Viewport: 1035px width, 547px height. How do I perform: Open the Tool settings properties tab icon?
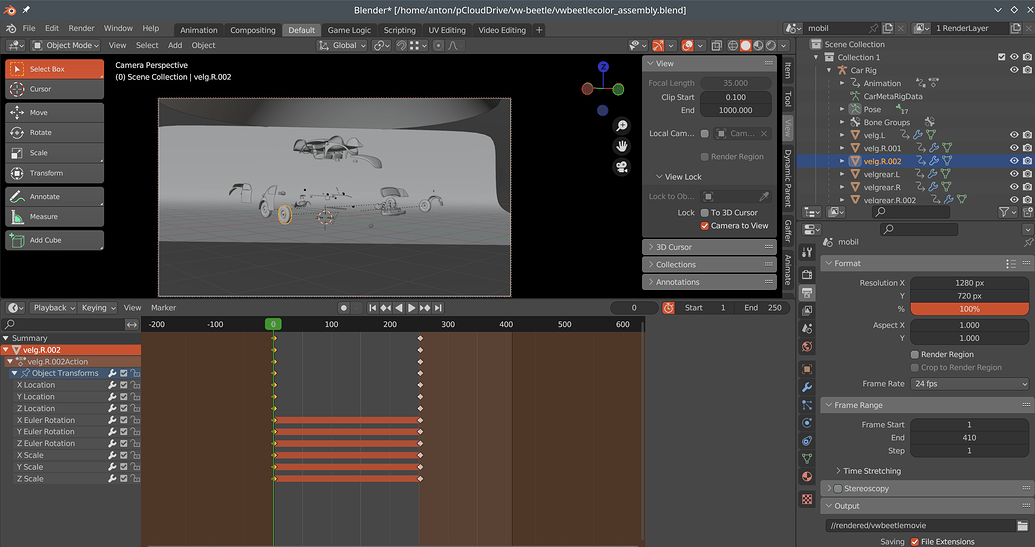point(807,253)
